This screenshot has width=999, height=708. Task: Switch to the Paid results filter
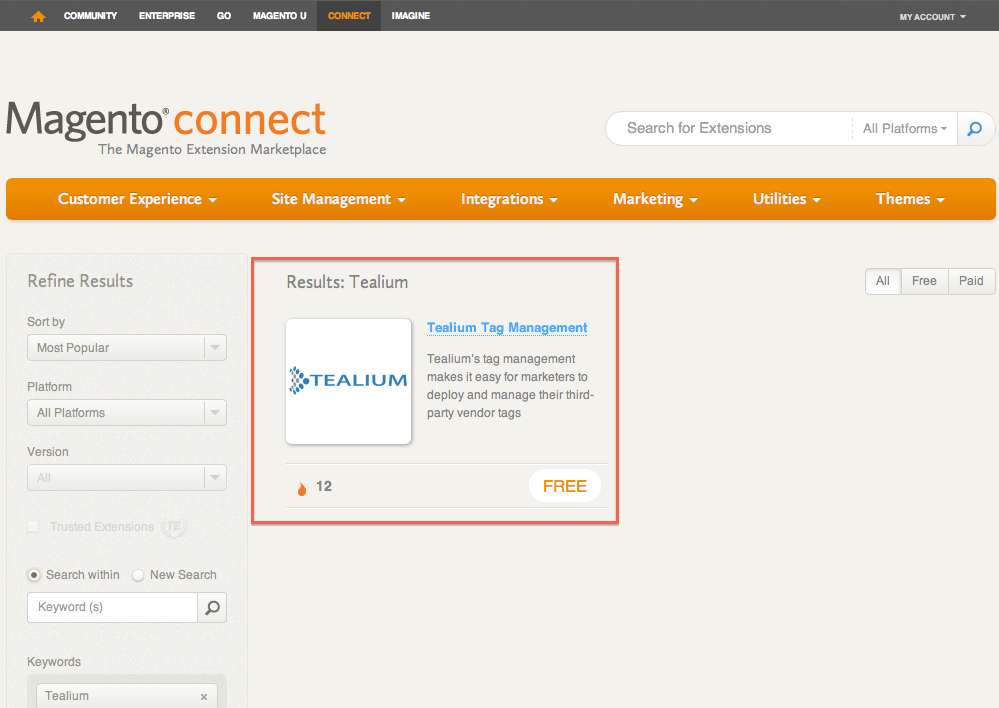coord(970,281)
